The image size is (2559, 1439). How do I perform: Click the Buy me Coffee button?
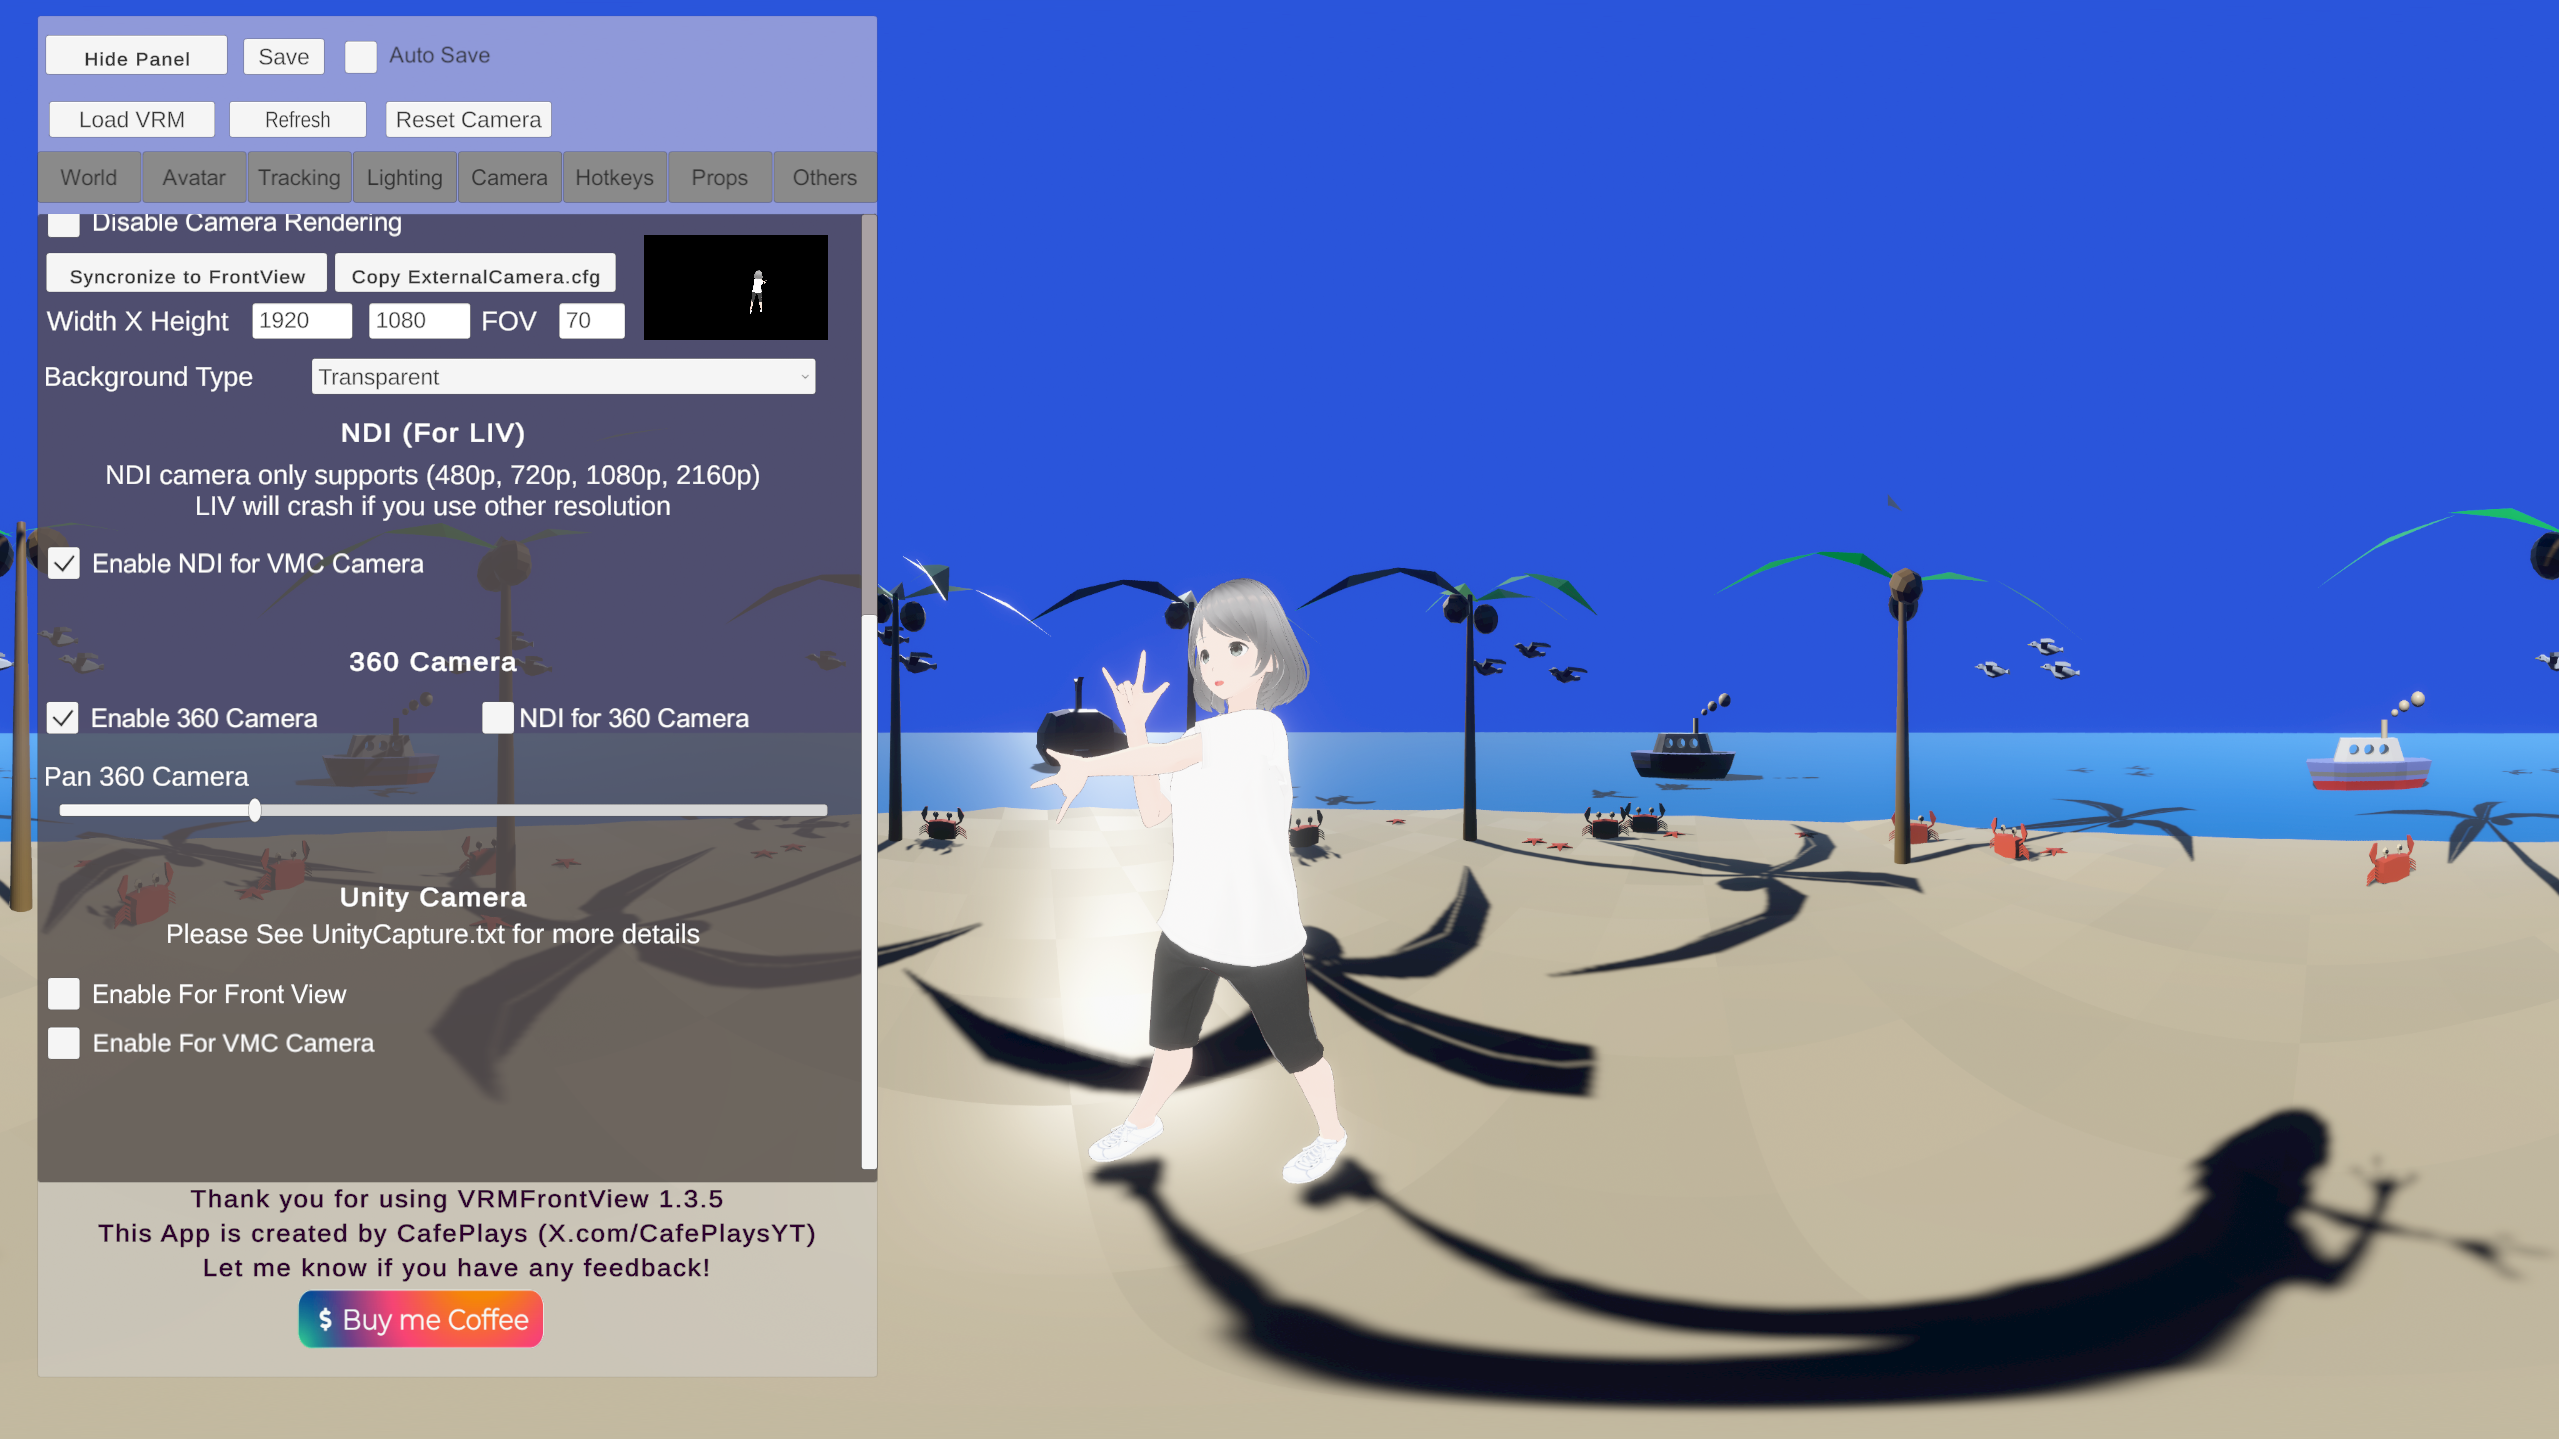coord(420,1319)
